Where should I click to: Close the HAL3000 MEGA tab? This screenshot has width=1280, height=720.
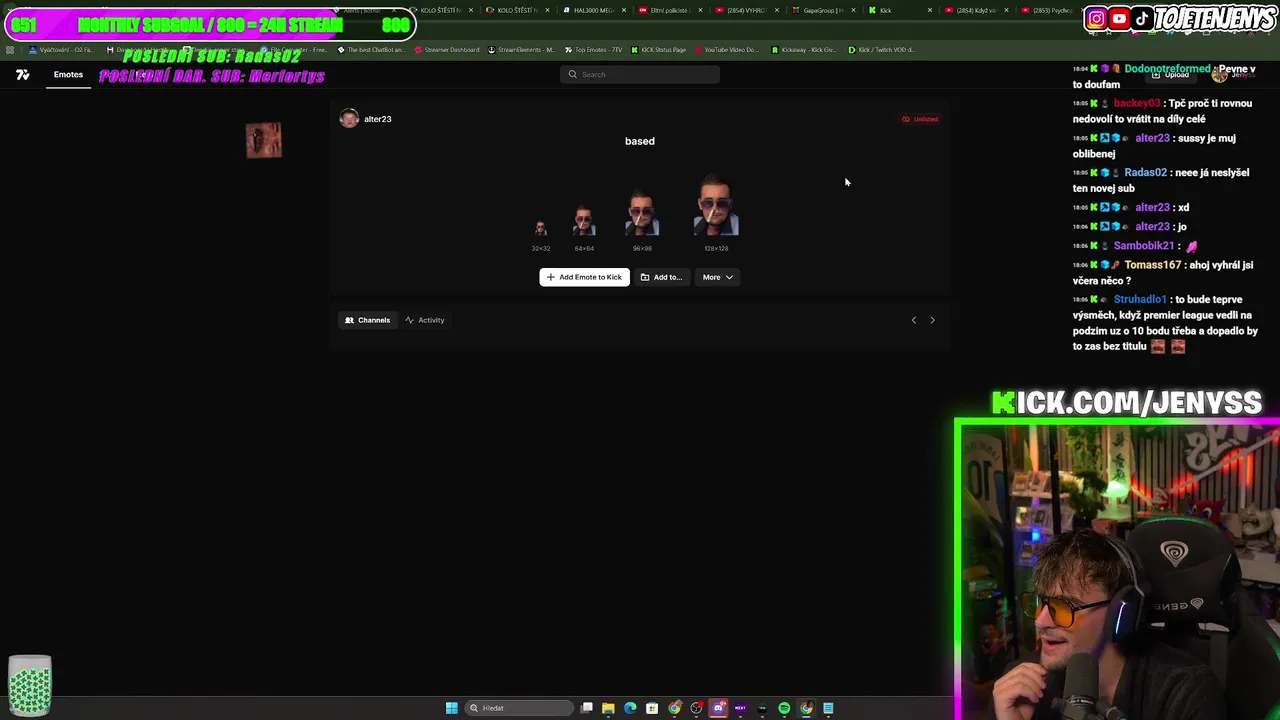point(624,10)
